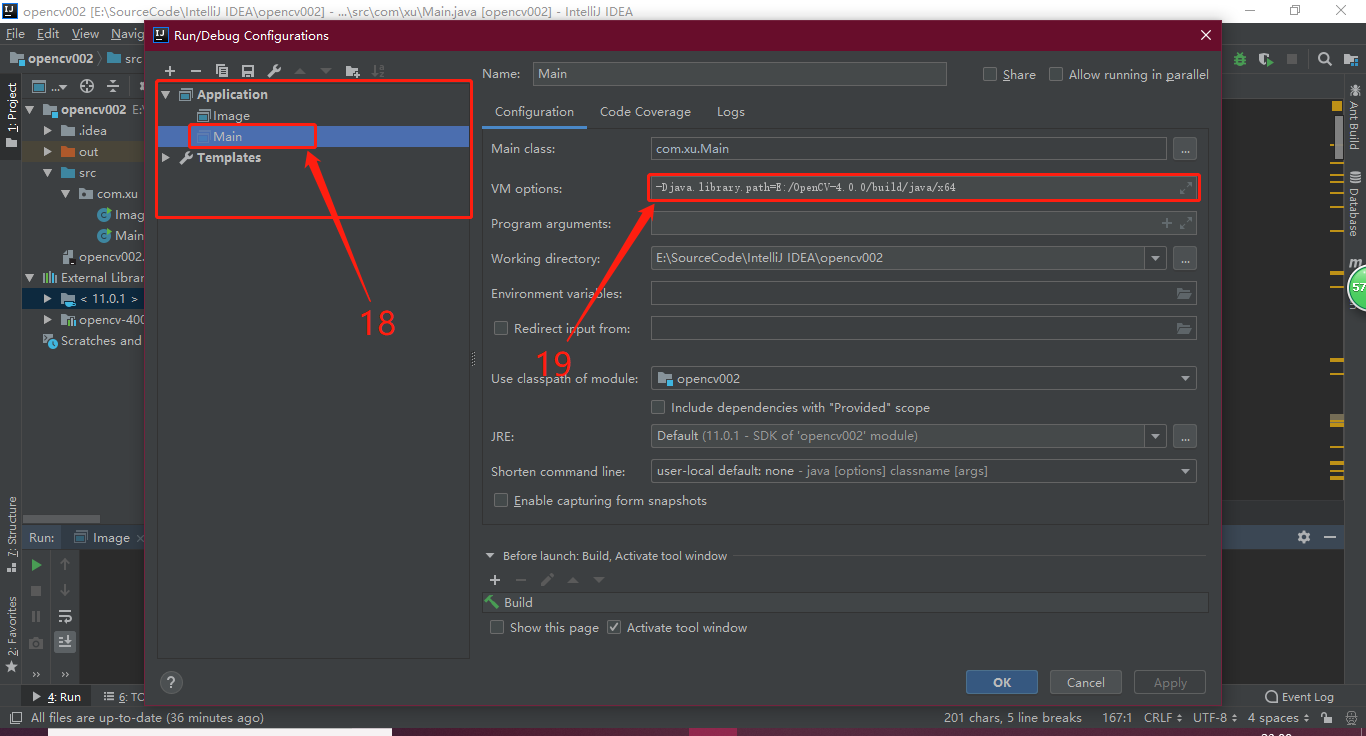Browse Working directory with ellipsis button
Image resolution: width=1366 pixels, height=736 pixels.
click(x=1185, y=258)
